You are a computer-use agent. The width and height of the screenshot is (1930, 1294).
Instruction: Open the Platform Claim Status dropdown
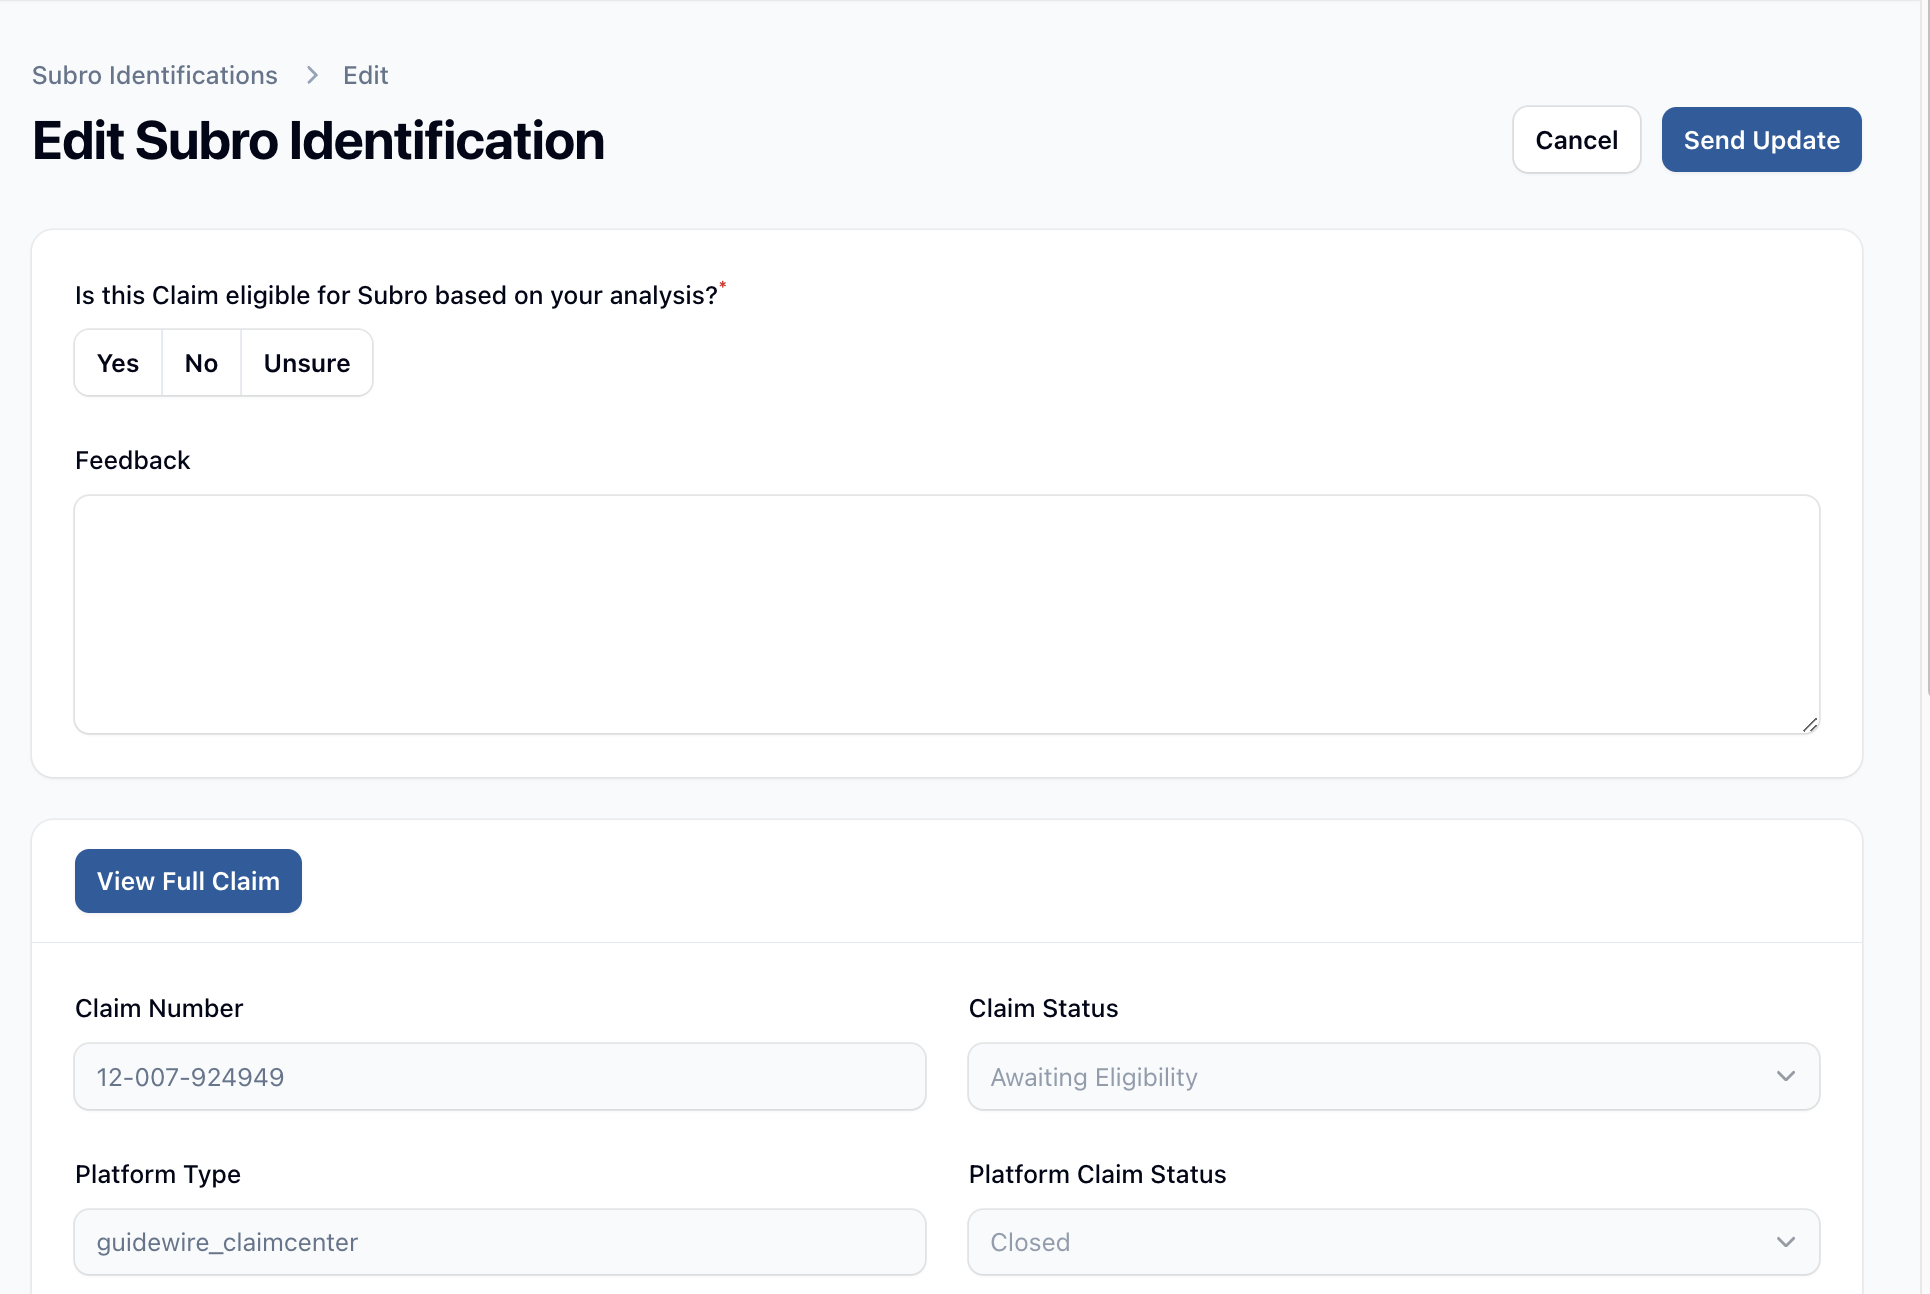(x=1392, y=1242)
